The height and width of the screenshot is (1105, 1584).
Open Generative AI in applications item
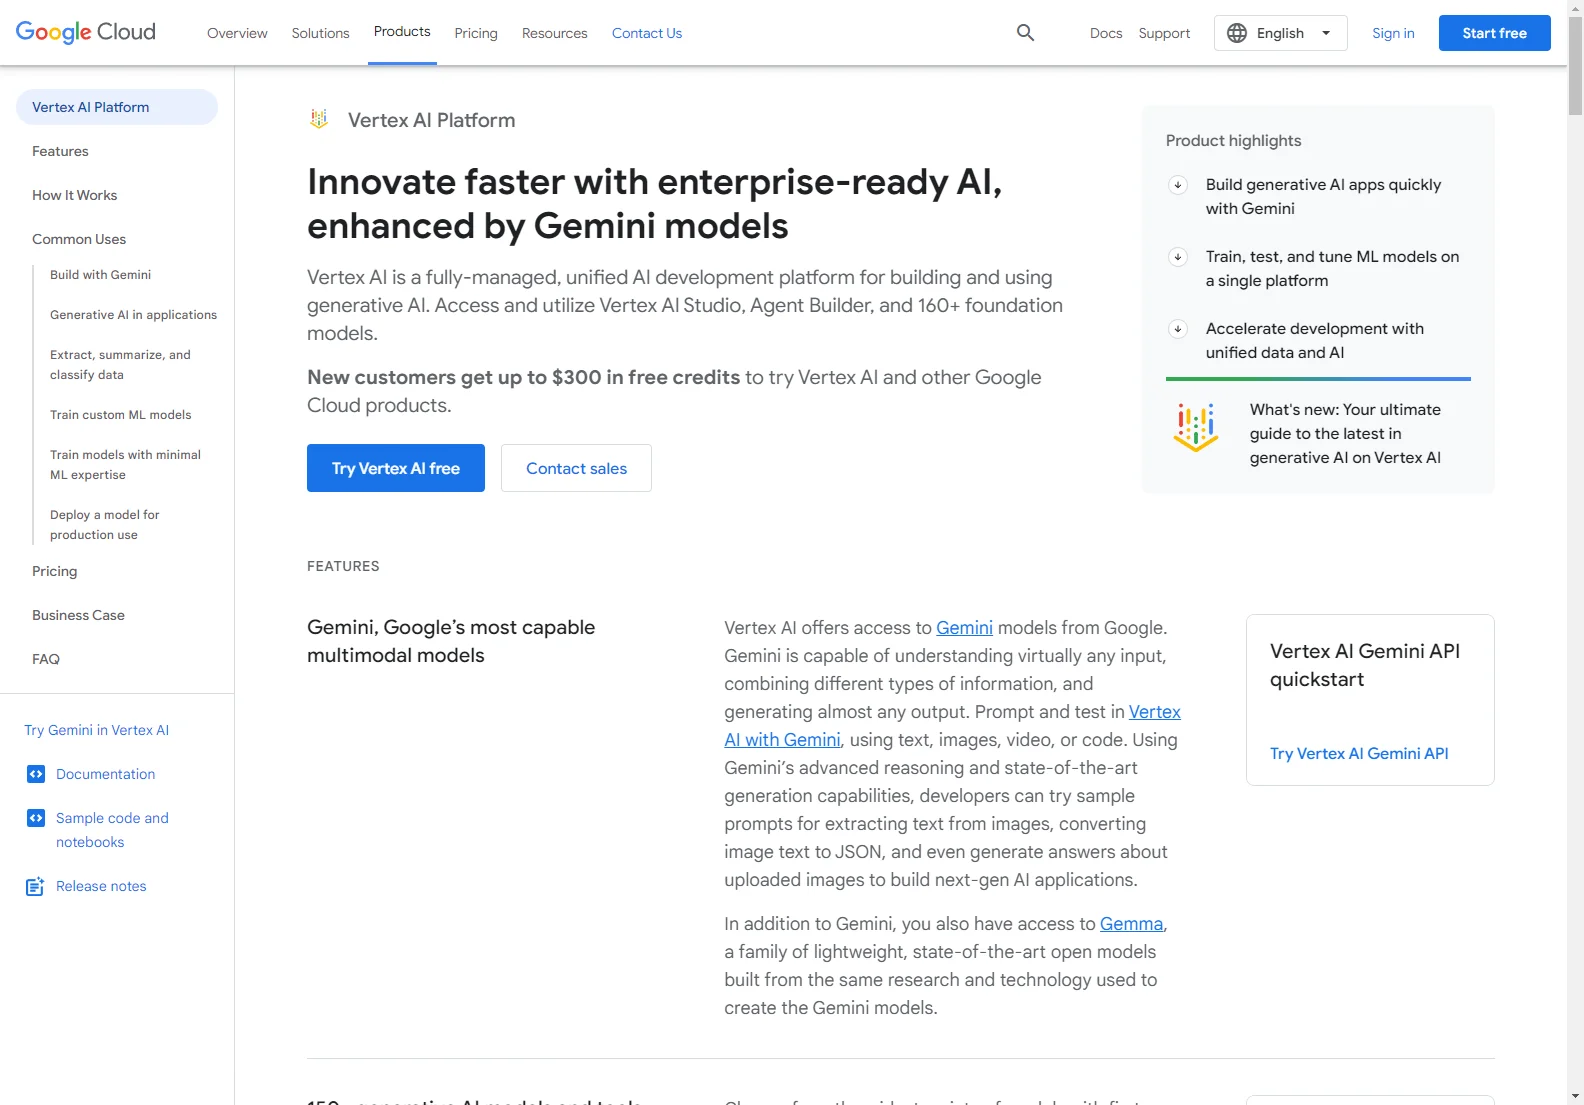point(133,314)
